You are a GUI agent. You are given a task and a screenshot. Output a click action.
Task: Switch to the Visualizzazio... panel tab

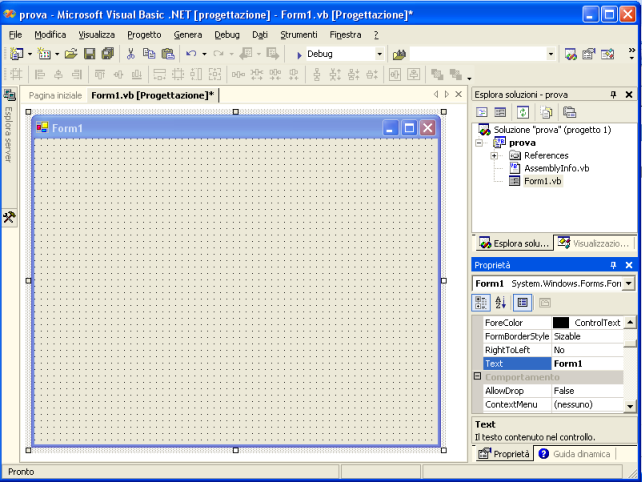[595, 243]
